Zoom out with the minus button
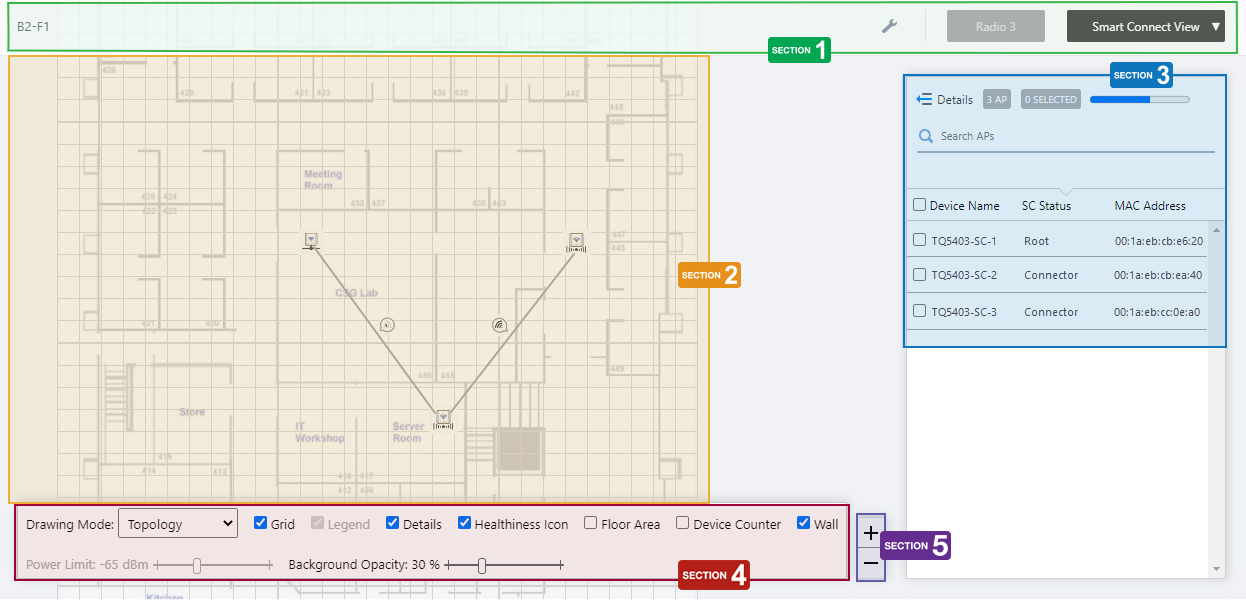The image size is (1246, 600). [x=871, y=564]
